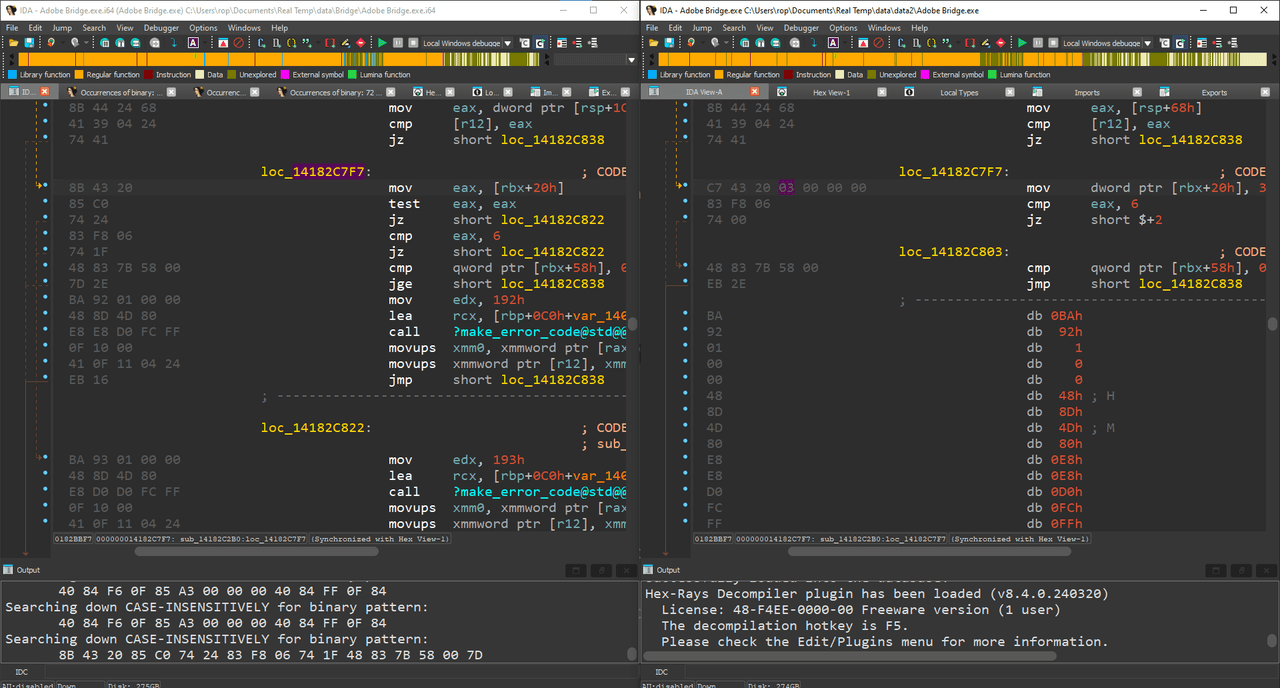Screen dimensions: 1280x688
Task: Expand the navigation band dropdown arrow in the i64 window
Action: coord(631,59)
